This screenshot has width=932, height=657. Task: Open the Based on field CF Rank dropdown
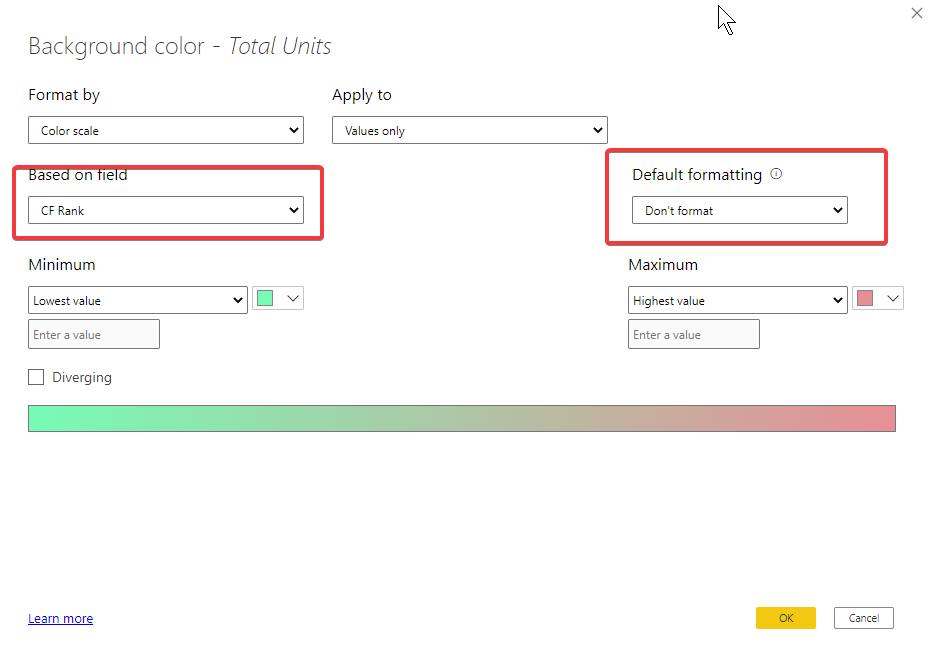click(166, 210)
